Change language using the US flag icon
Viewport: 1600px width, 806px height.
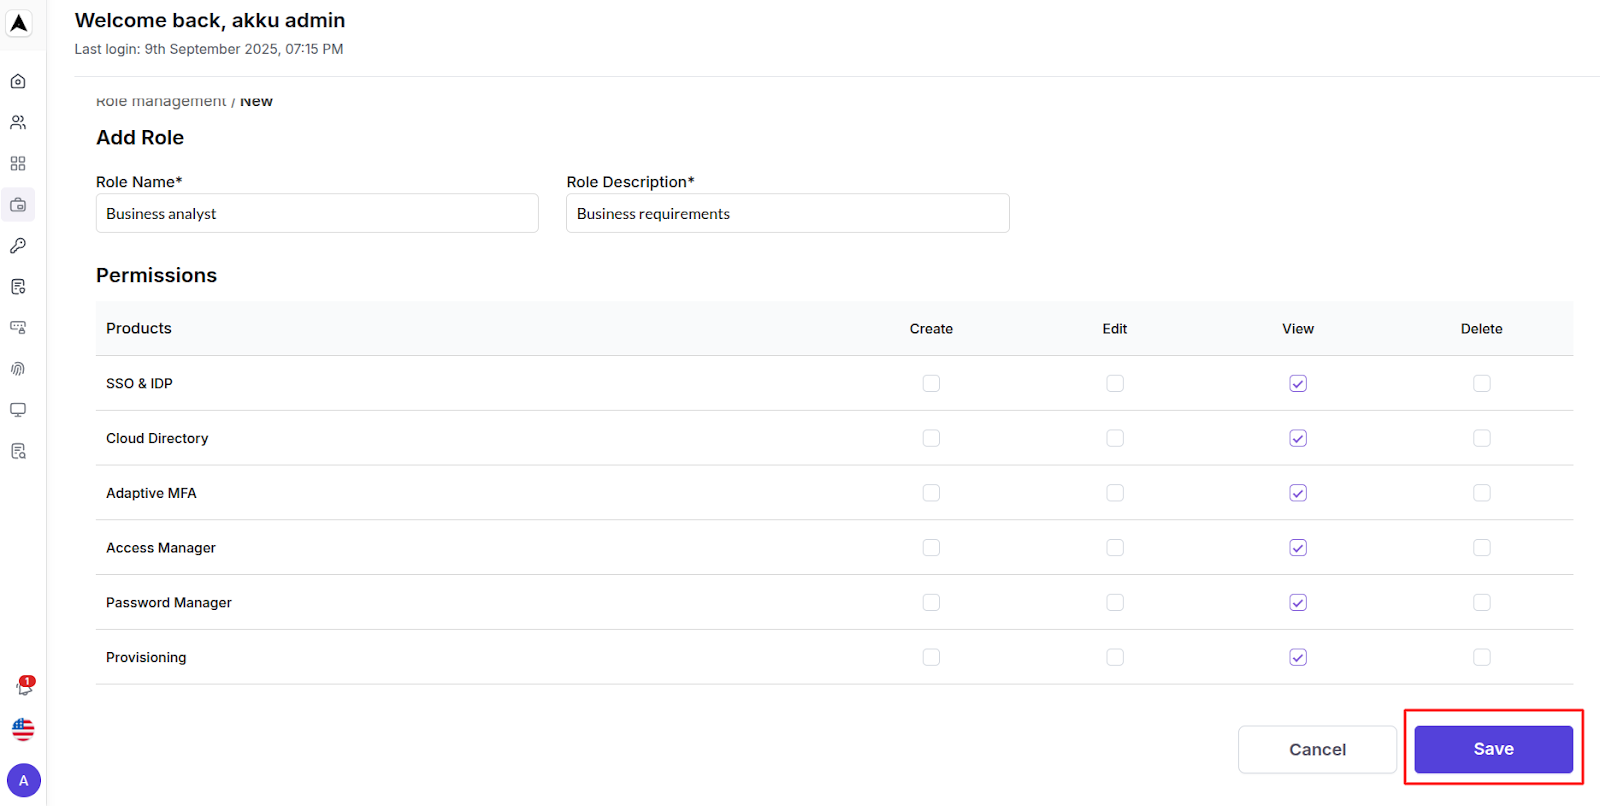(22, 729)
